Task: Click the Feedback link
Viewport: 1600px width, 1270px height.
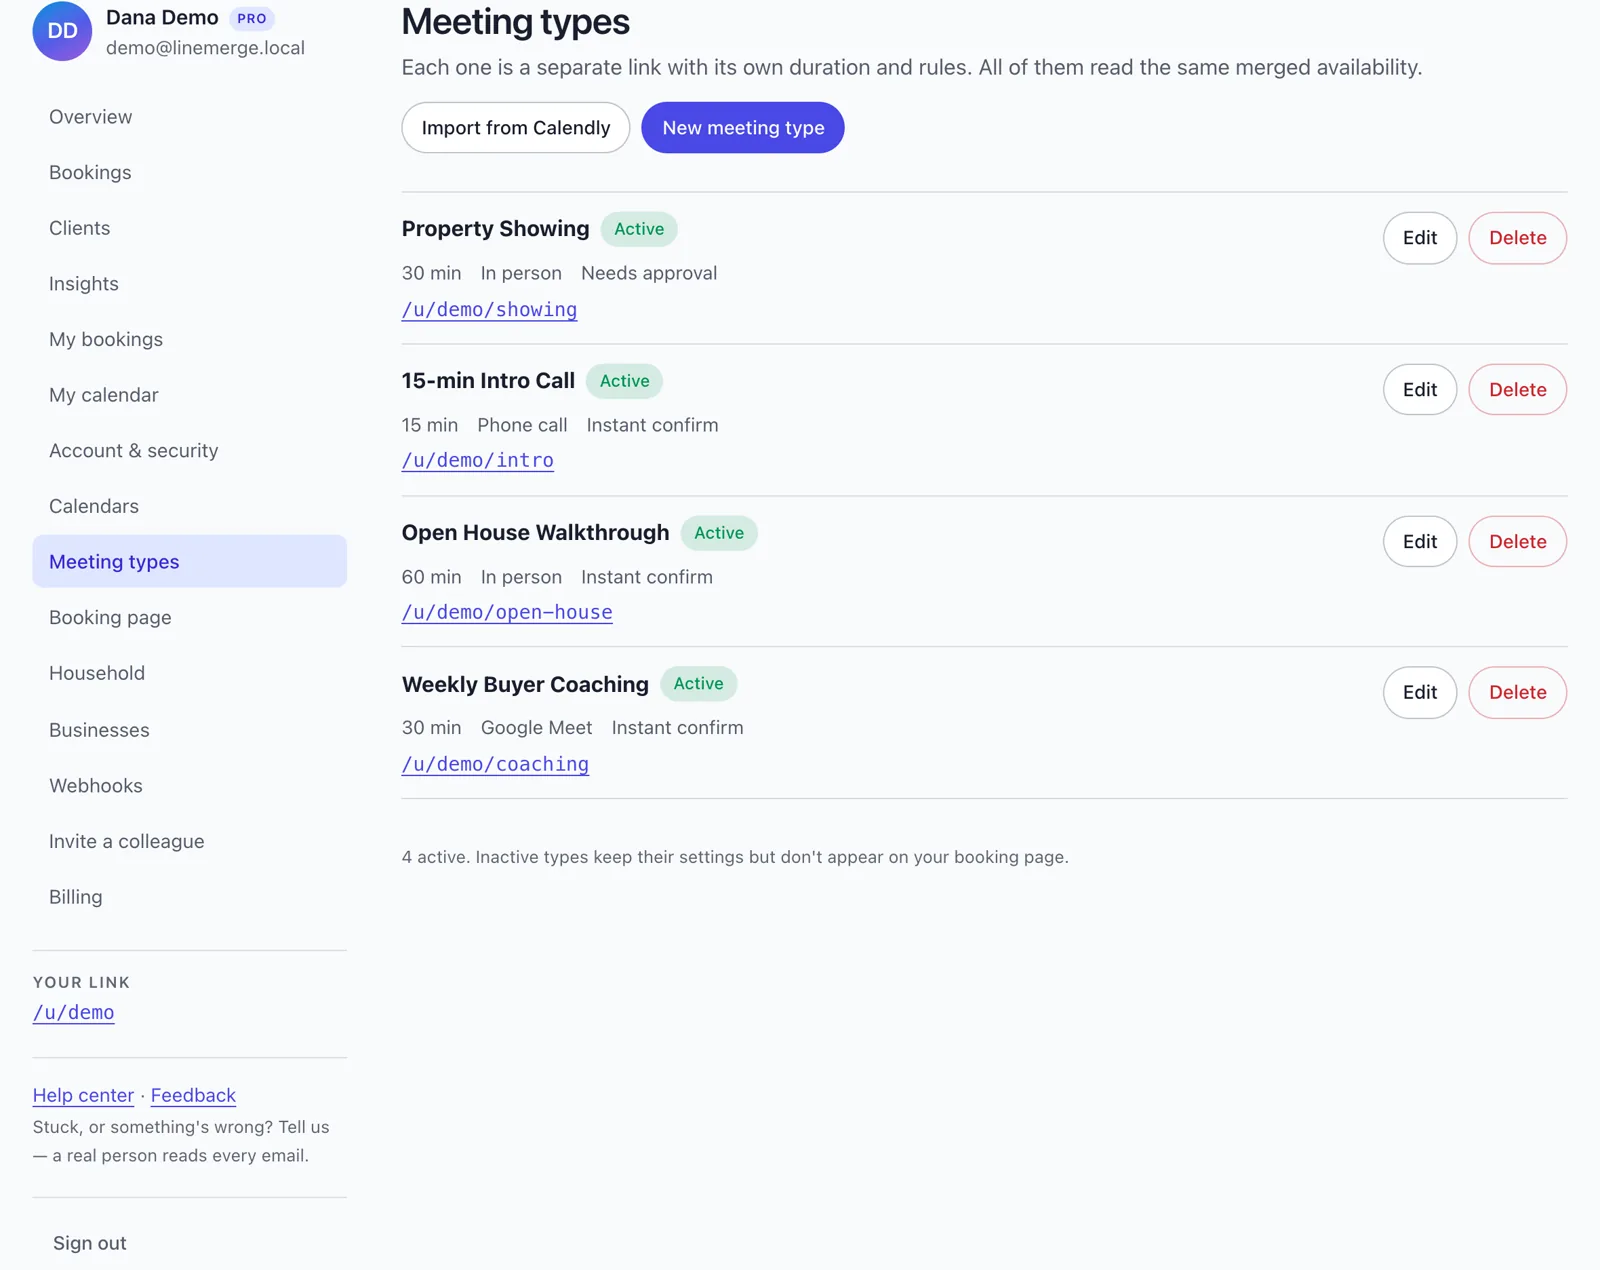Action: click(x=193, y=1095)
